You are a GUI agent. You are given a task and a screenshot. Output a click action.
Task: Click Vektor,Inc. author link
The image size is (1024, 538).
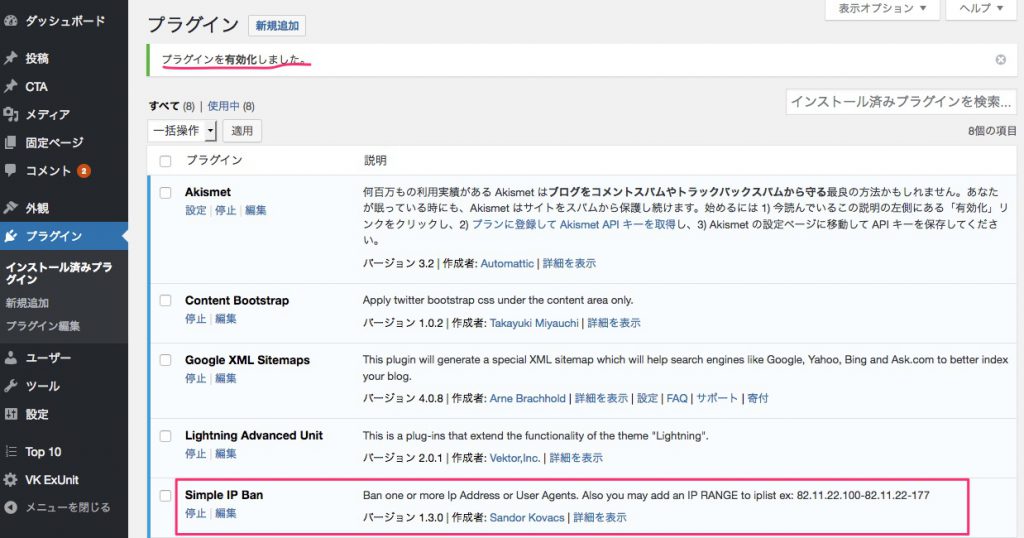click(515, 458)
